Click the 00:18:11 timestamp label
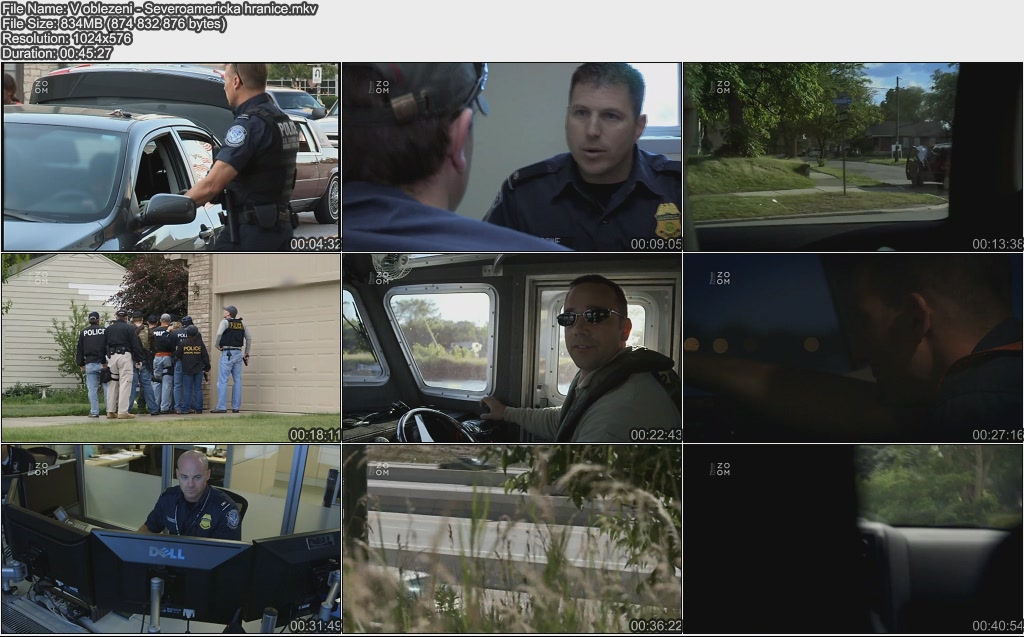1024x637 pixels. [x=315, y=435]
